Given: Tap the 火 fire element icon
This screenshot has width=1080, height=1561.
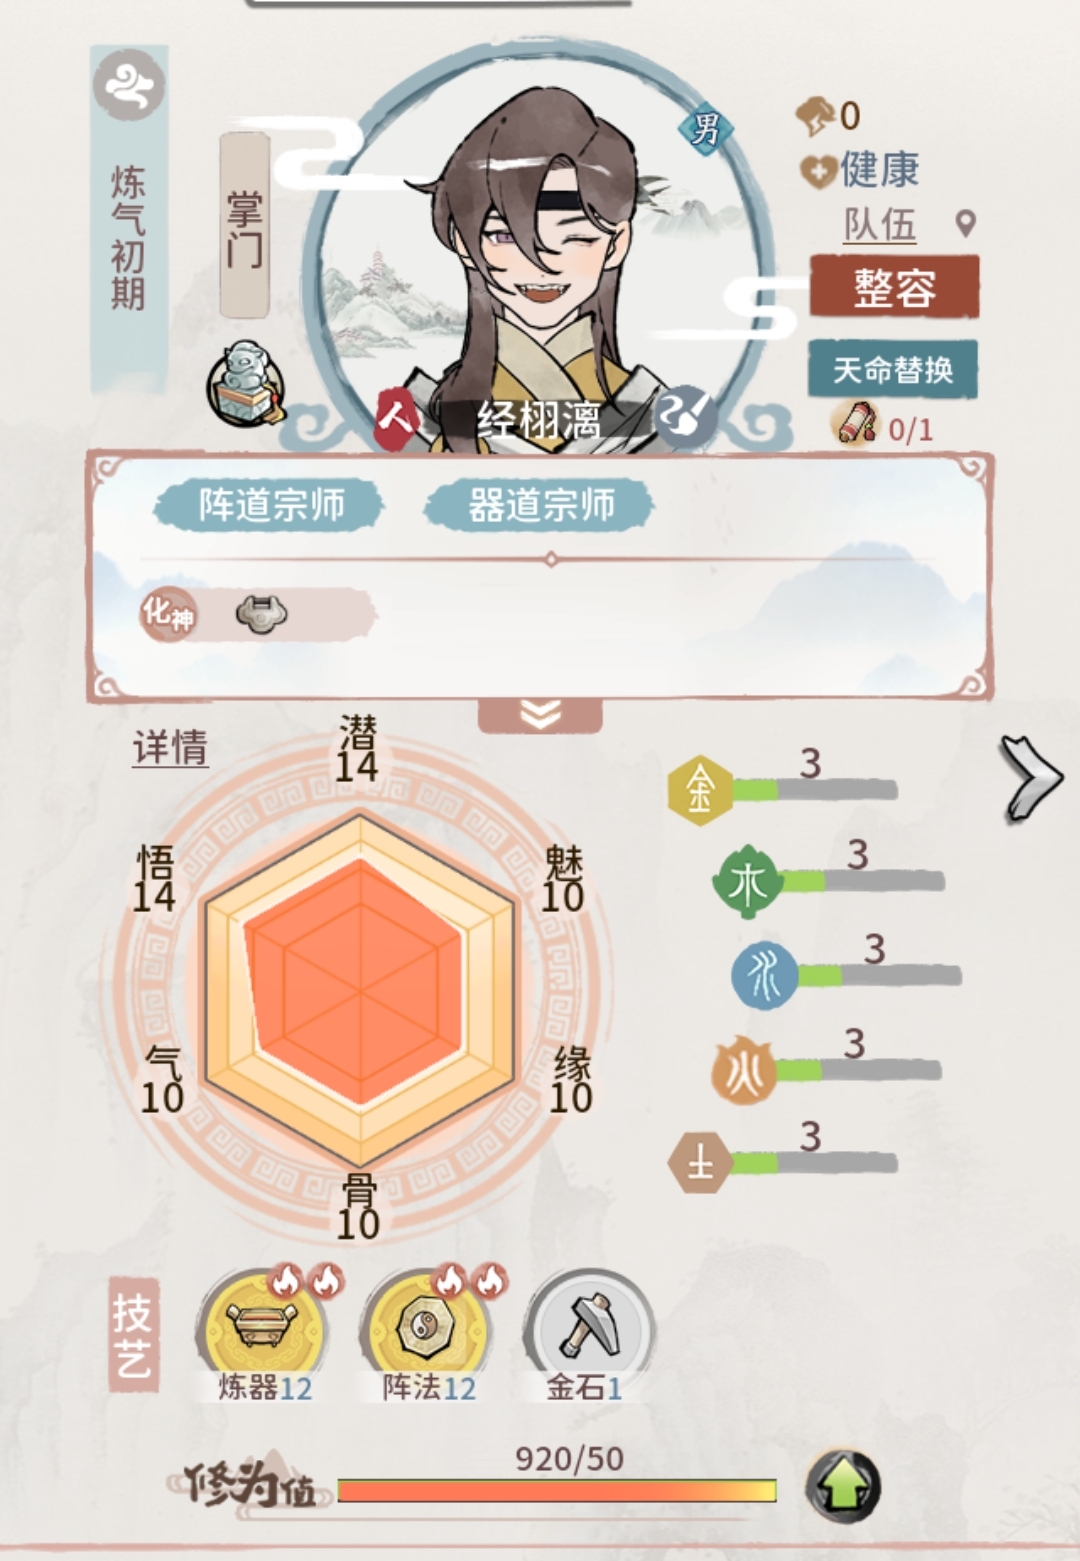Looking at the screenshot, I should [744, 1070].
